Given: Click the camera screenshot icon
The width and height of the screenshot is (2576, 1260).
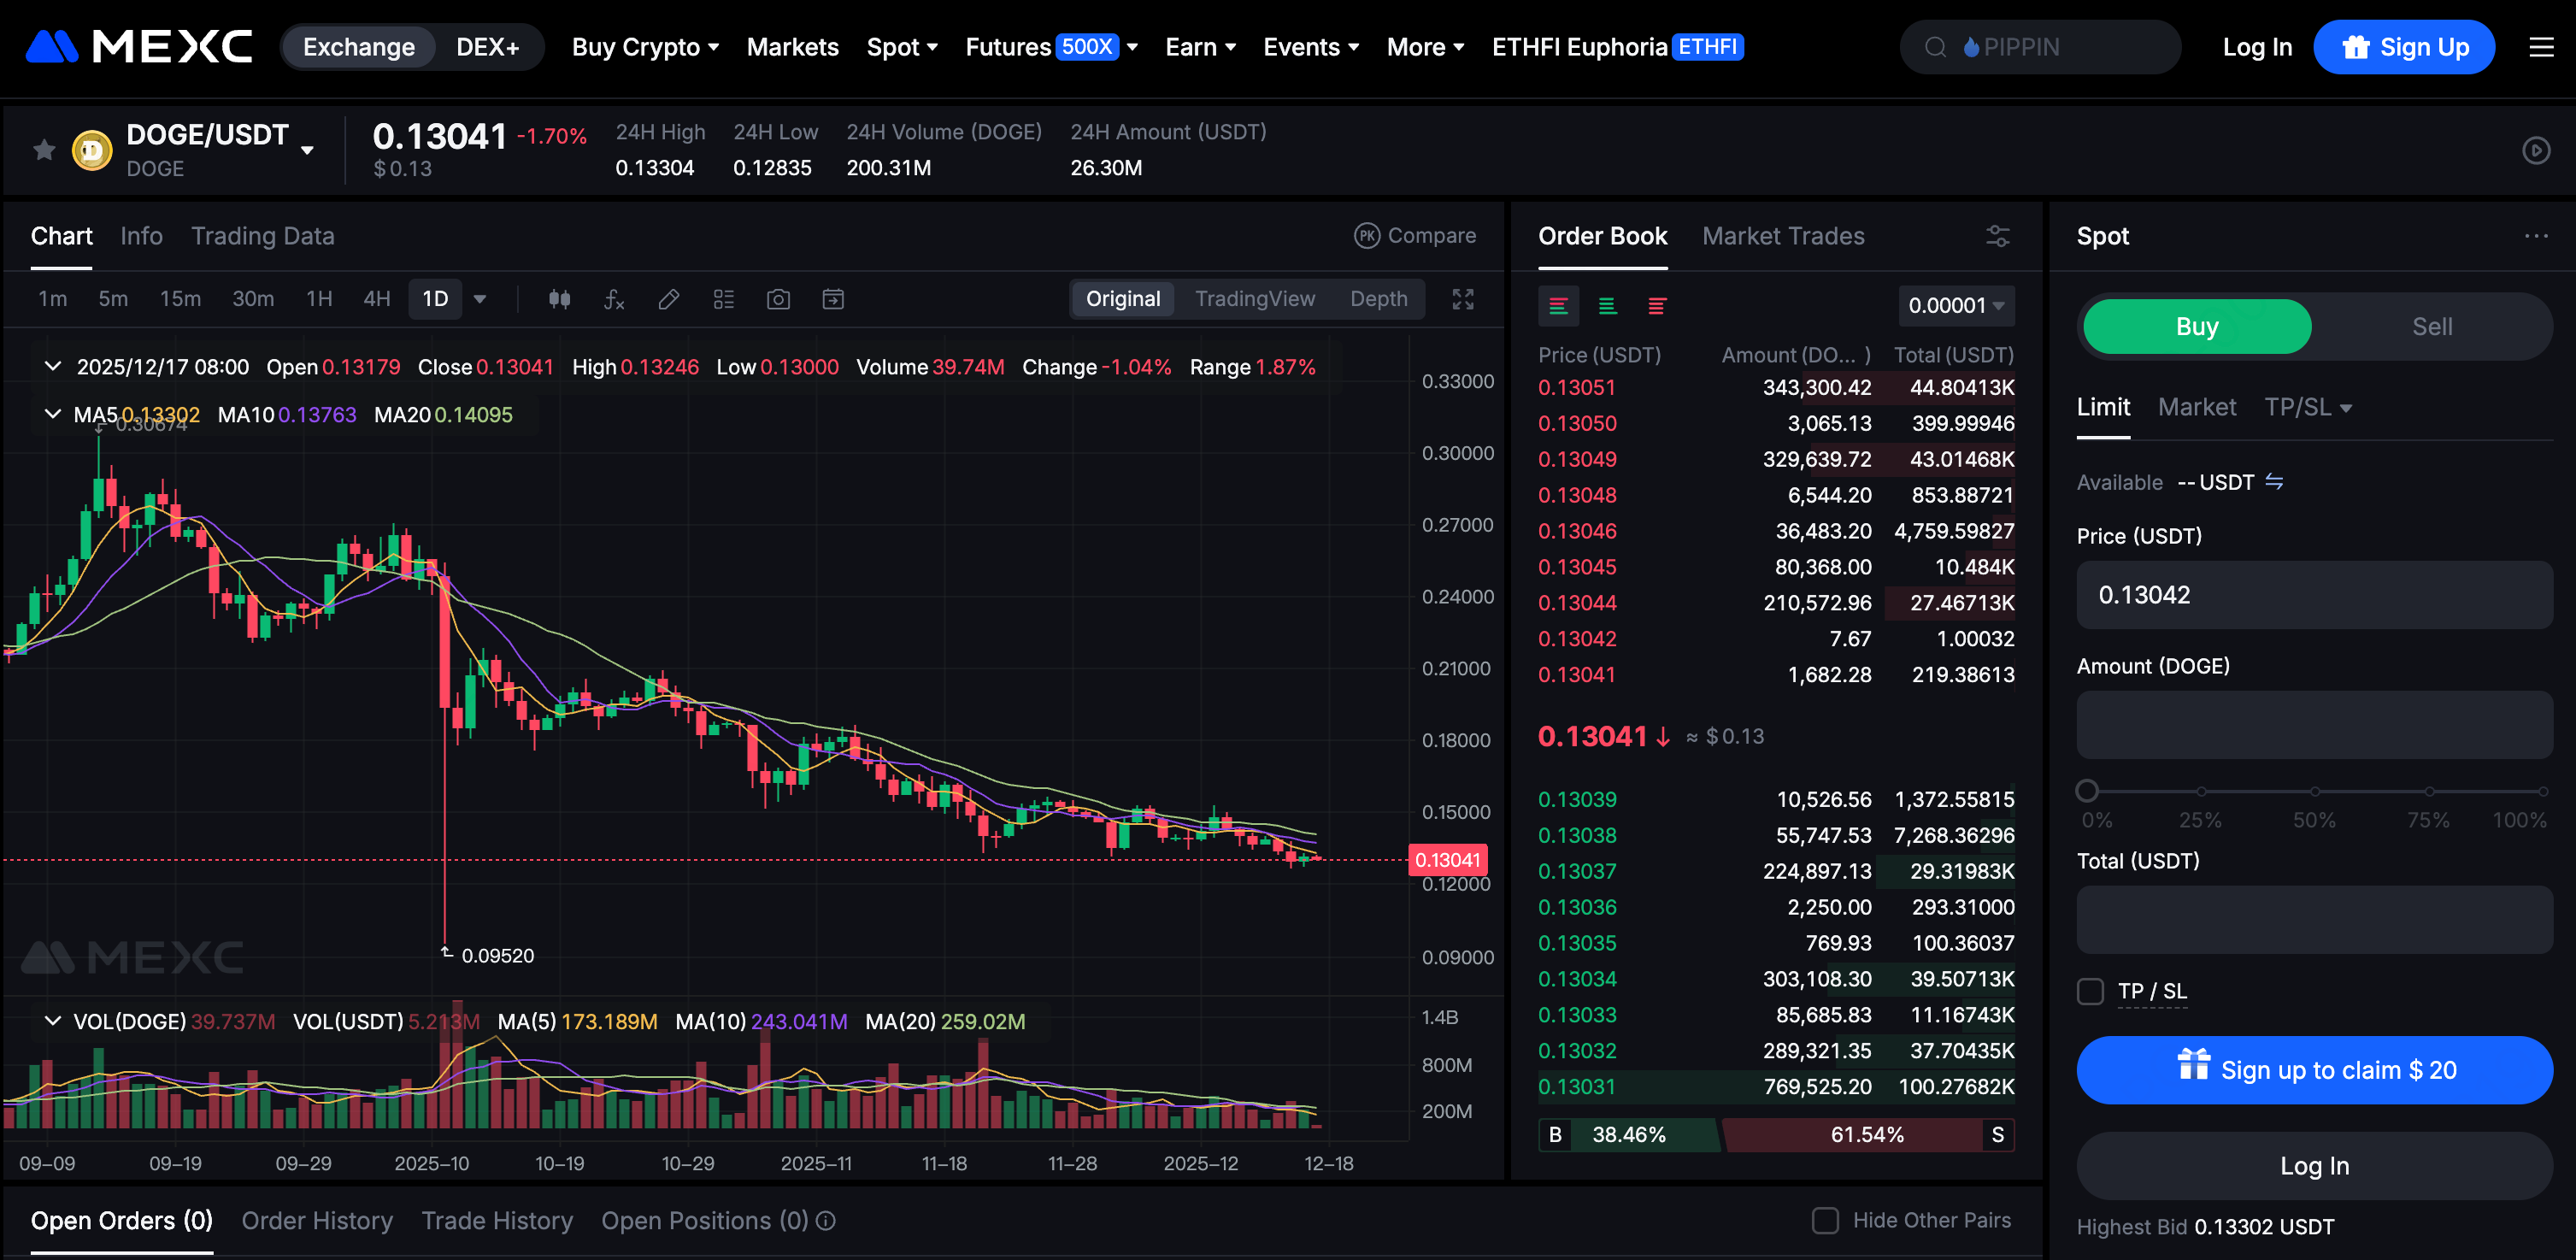Looking at the screenshot, I should click(778, 299).
